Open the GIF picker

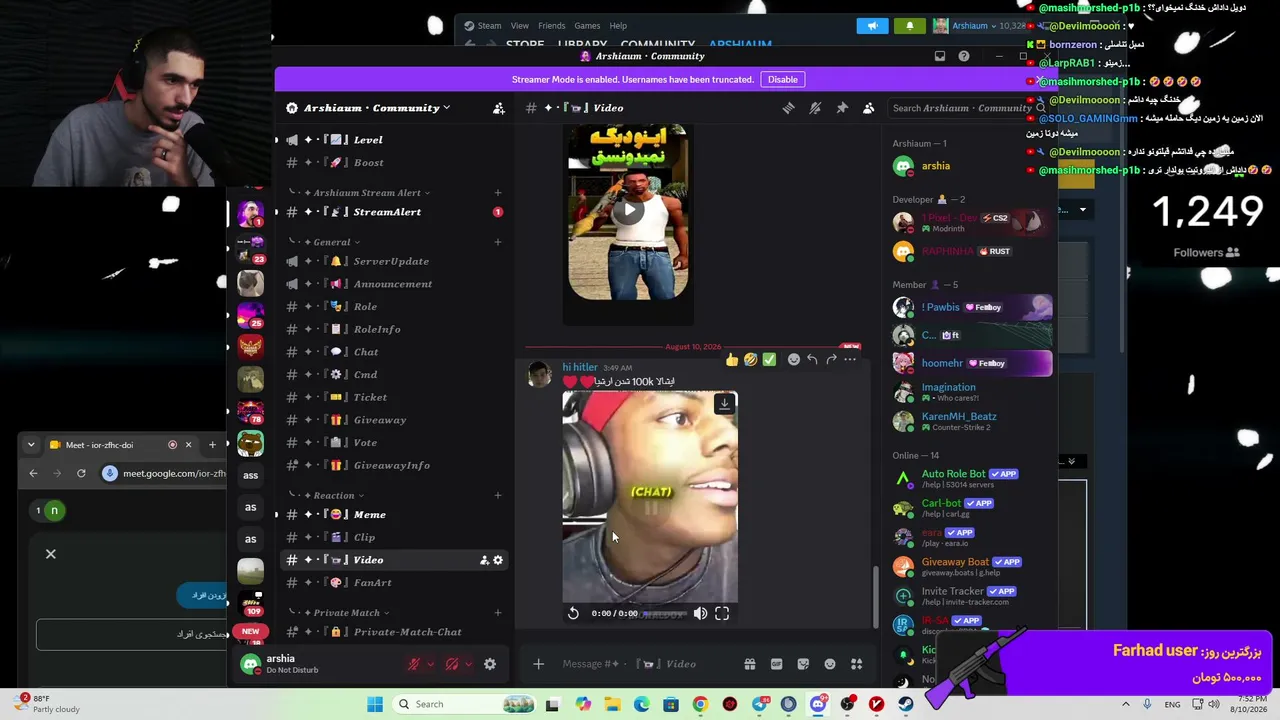point(776,664)
